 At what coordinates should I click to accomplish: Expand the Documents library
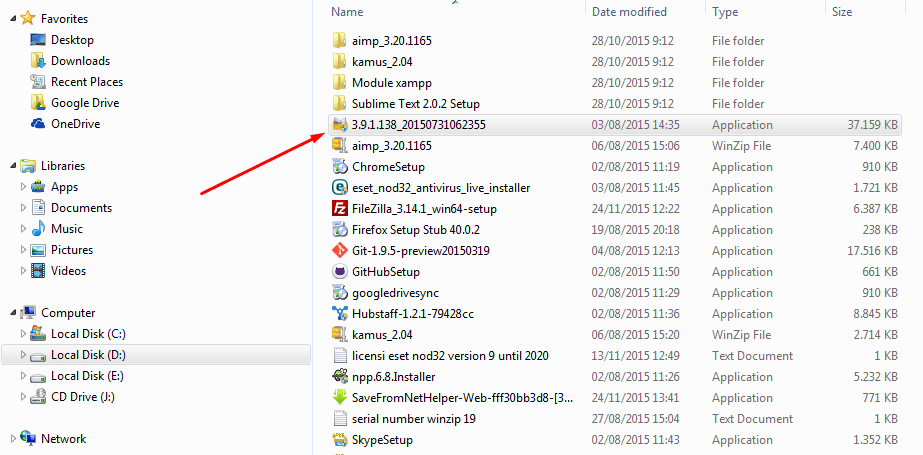pyautogui.click(x=23, y=208)
